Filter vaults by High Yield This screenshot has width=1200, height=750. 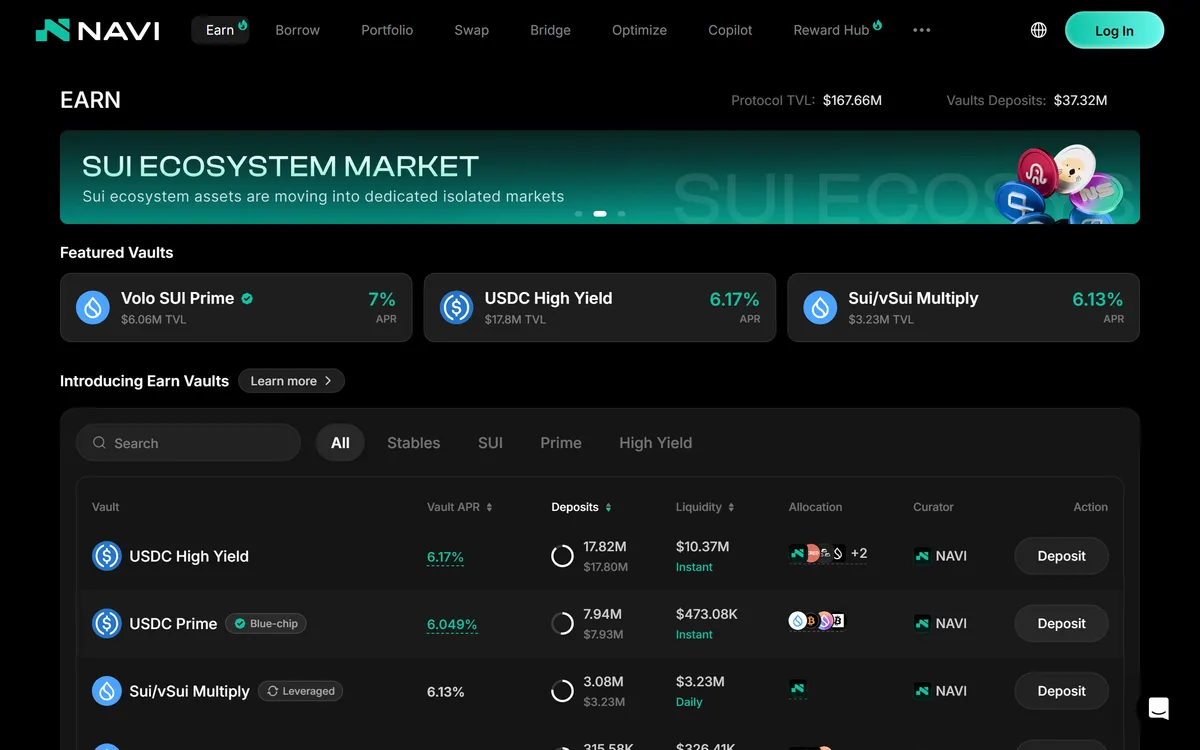(656, 443)
